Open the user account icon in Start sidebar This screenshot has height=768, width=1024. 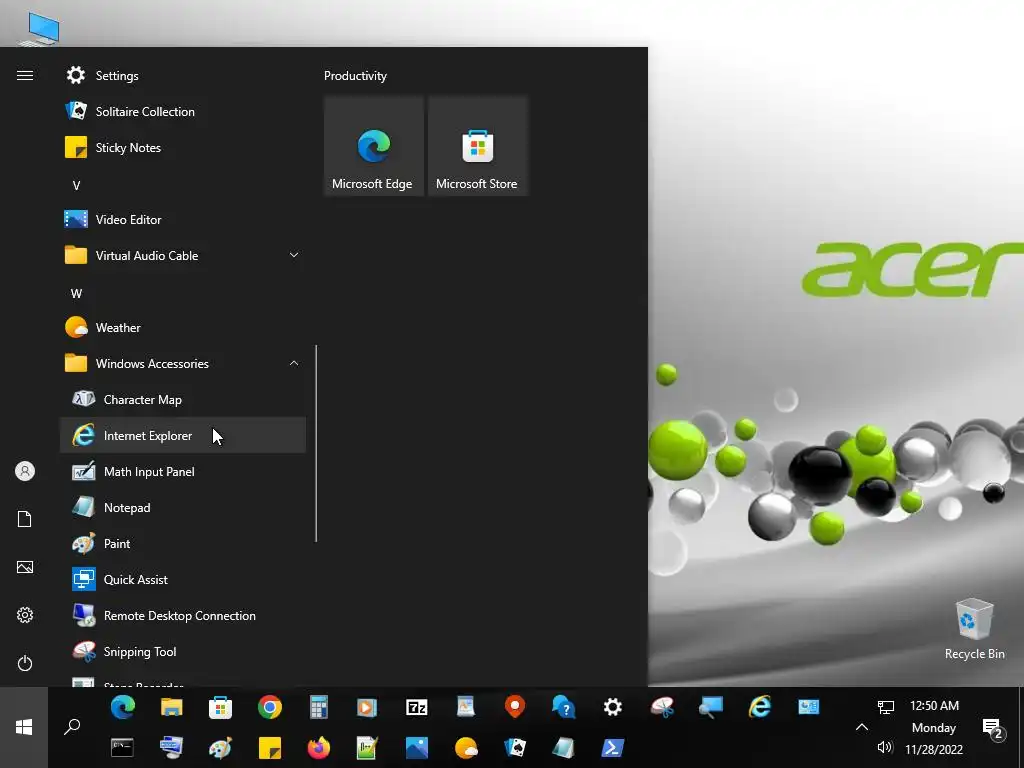[25, 471]
